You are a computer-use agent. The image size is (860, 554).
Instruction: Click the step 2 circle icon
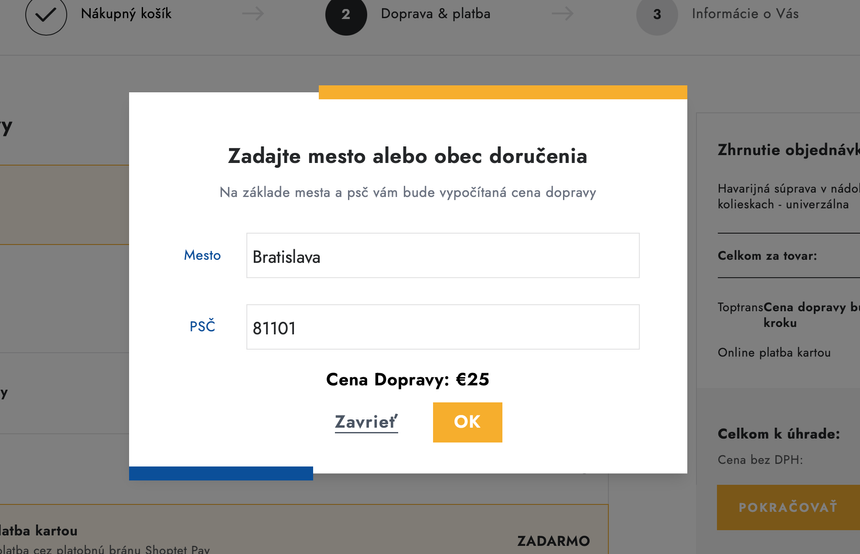[x=346, y=15]
